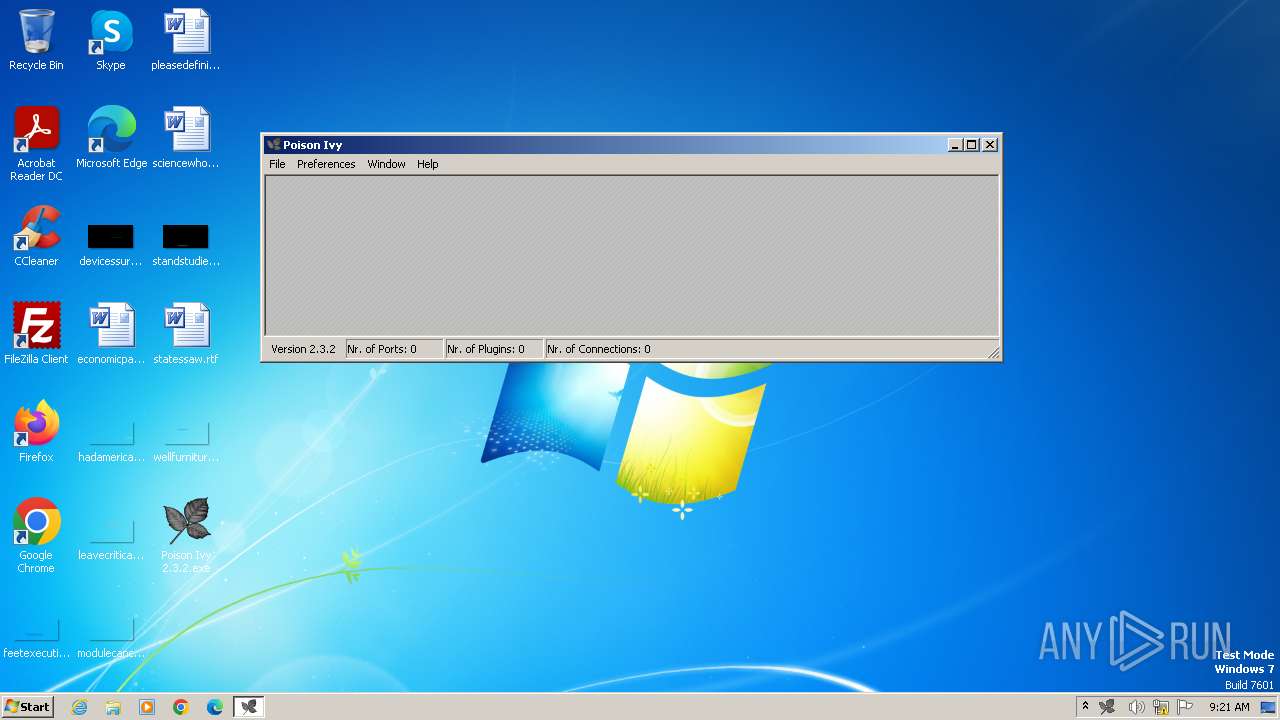Select the Google Chrome desktop shortcut
The width and height of the screenshot is (1280, 720).
point(36,536)
